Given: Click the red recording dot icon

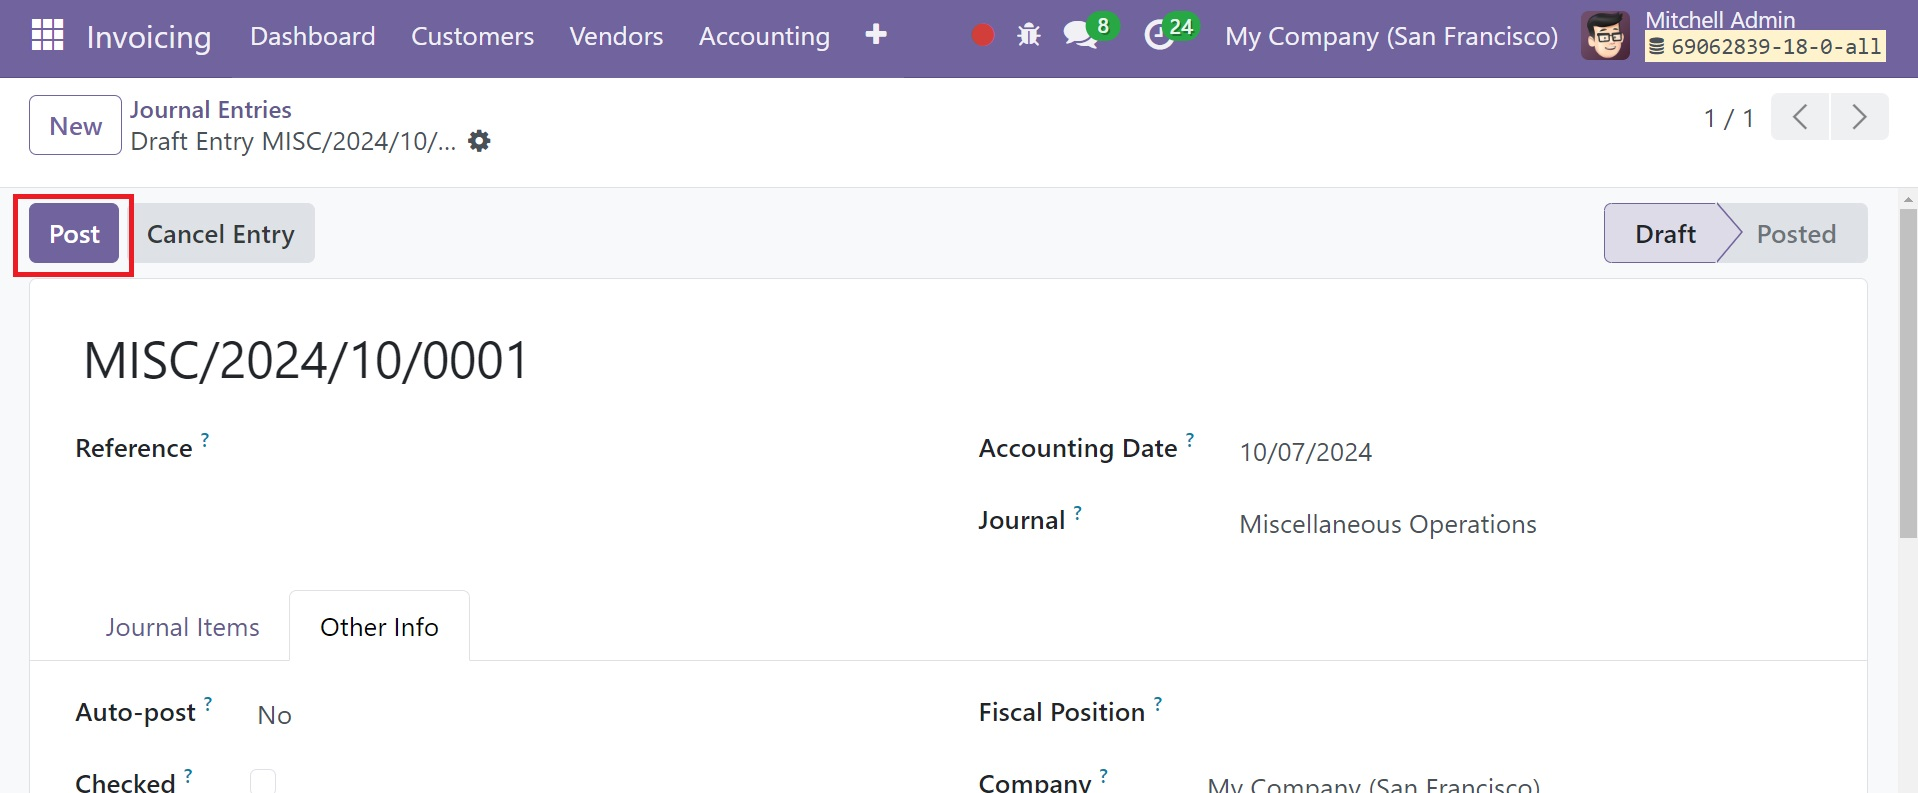Looking at the screenshot, I should (983, 36).
